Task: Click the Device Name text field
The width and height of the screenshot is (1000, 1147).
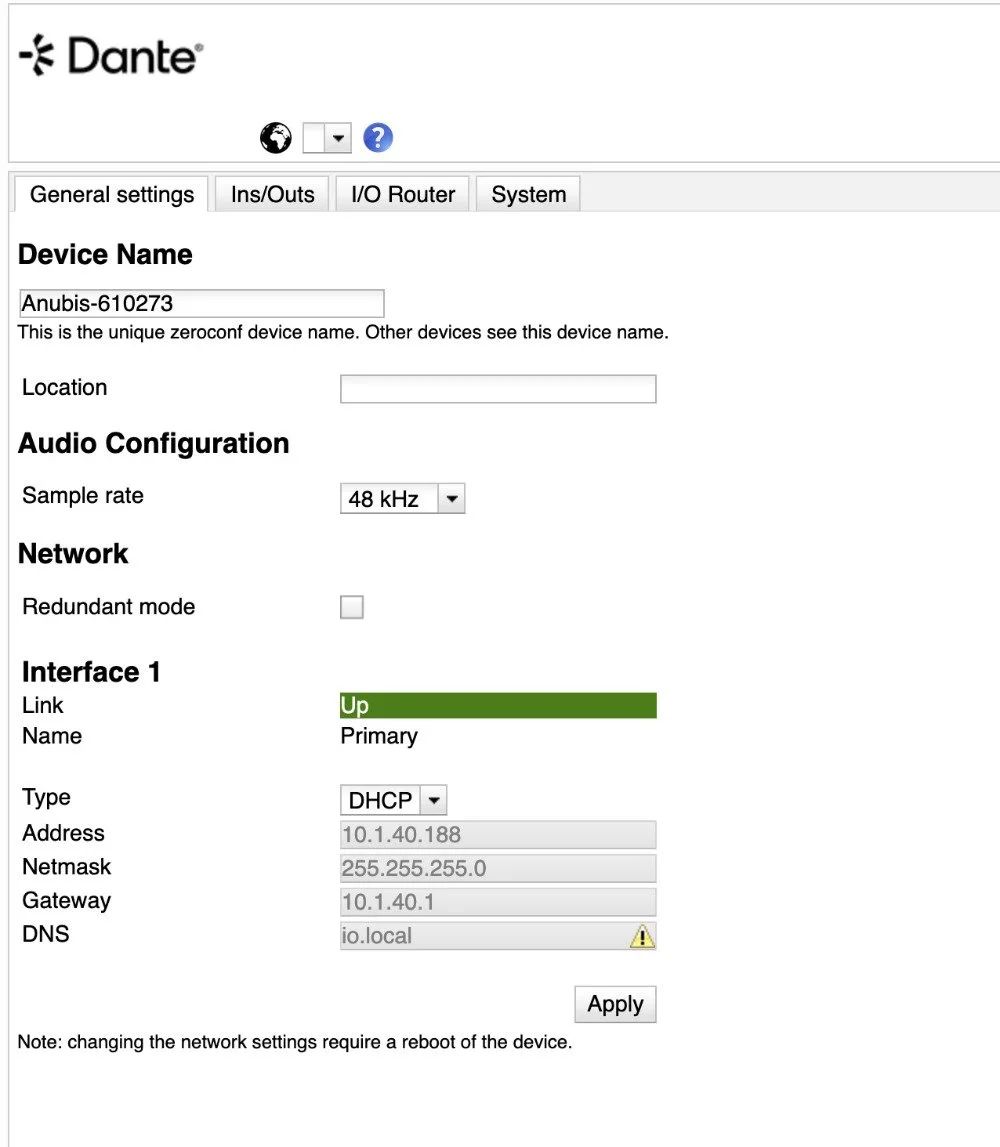Action: (201, 304)
